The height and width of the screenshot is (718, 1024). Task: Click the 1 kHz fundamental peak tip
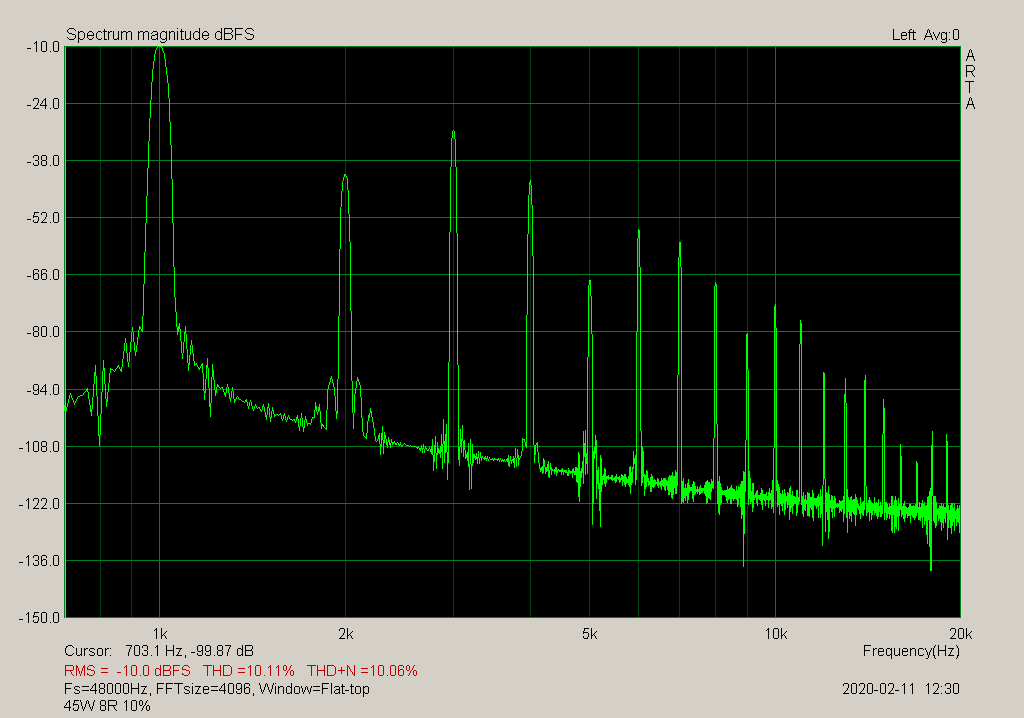pyautogui.click(x=159, y=48)
